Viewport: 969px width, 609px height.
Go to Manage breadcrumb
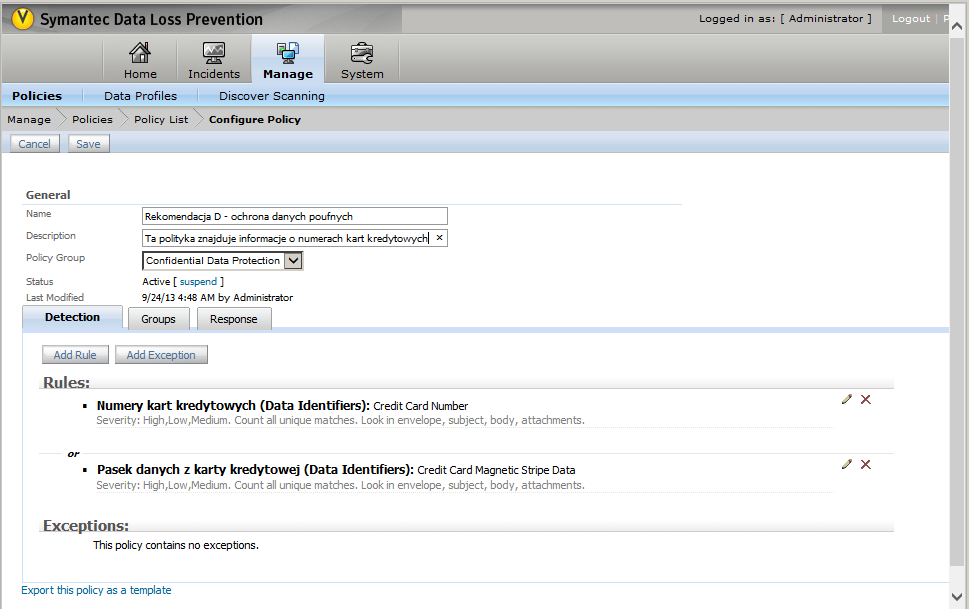click(x=29, y=119)
